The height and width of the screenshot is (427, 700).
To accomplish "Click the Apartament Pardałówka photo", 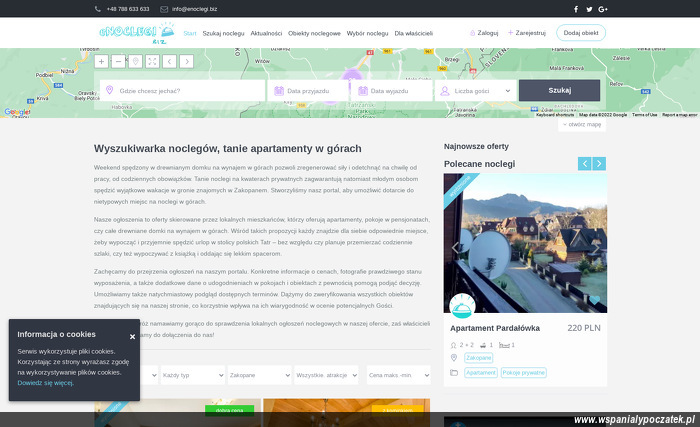I will click(x=525, y=243).
